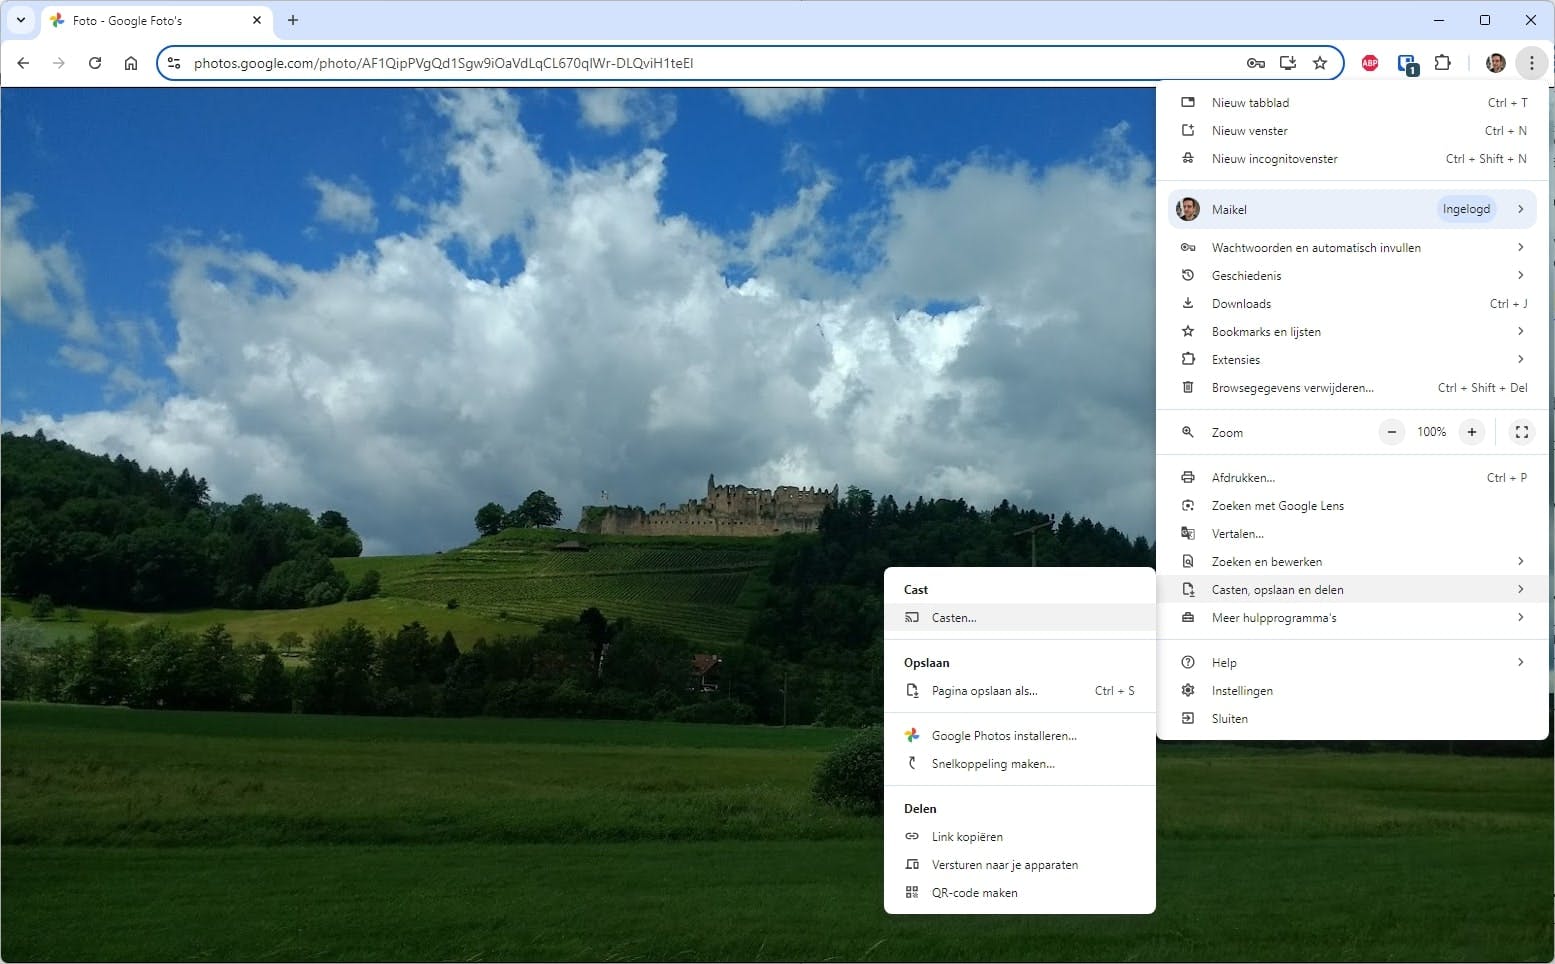Screen dimensions: 1555x964
Task: Select Versturen naar je apparaten
Action: [1020, 864]
